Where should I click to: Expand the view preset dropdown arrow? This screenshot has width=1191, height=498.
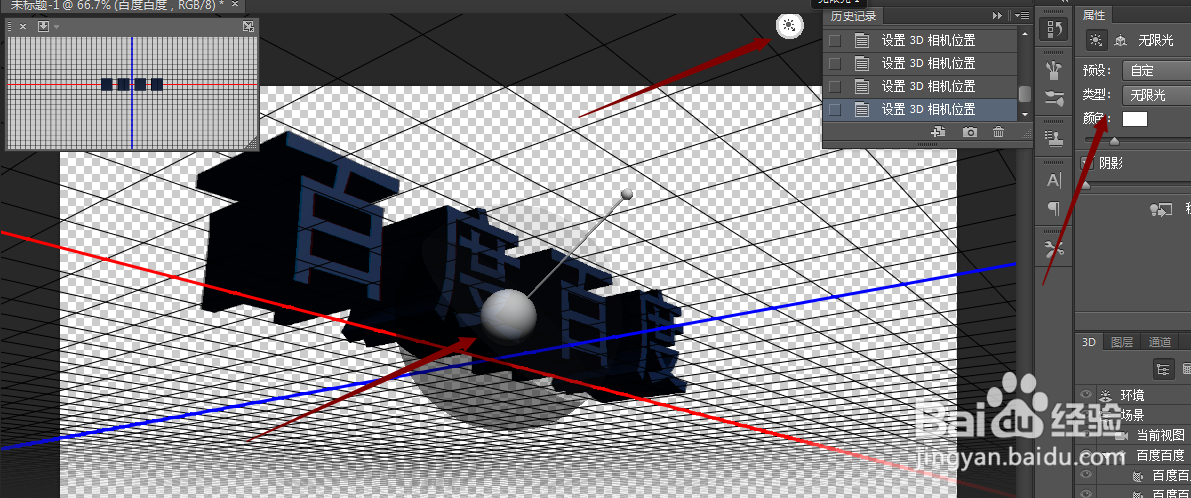point(56,27)
